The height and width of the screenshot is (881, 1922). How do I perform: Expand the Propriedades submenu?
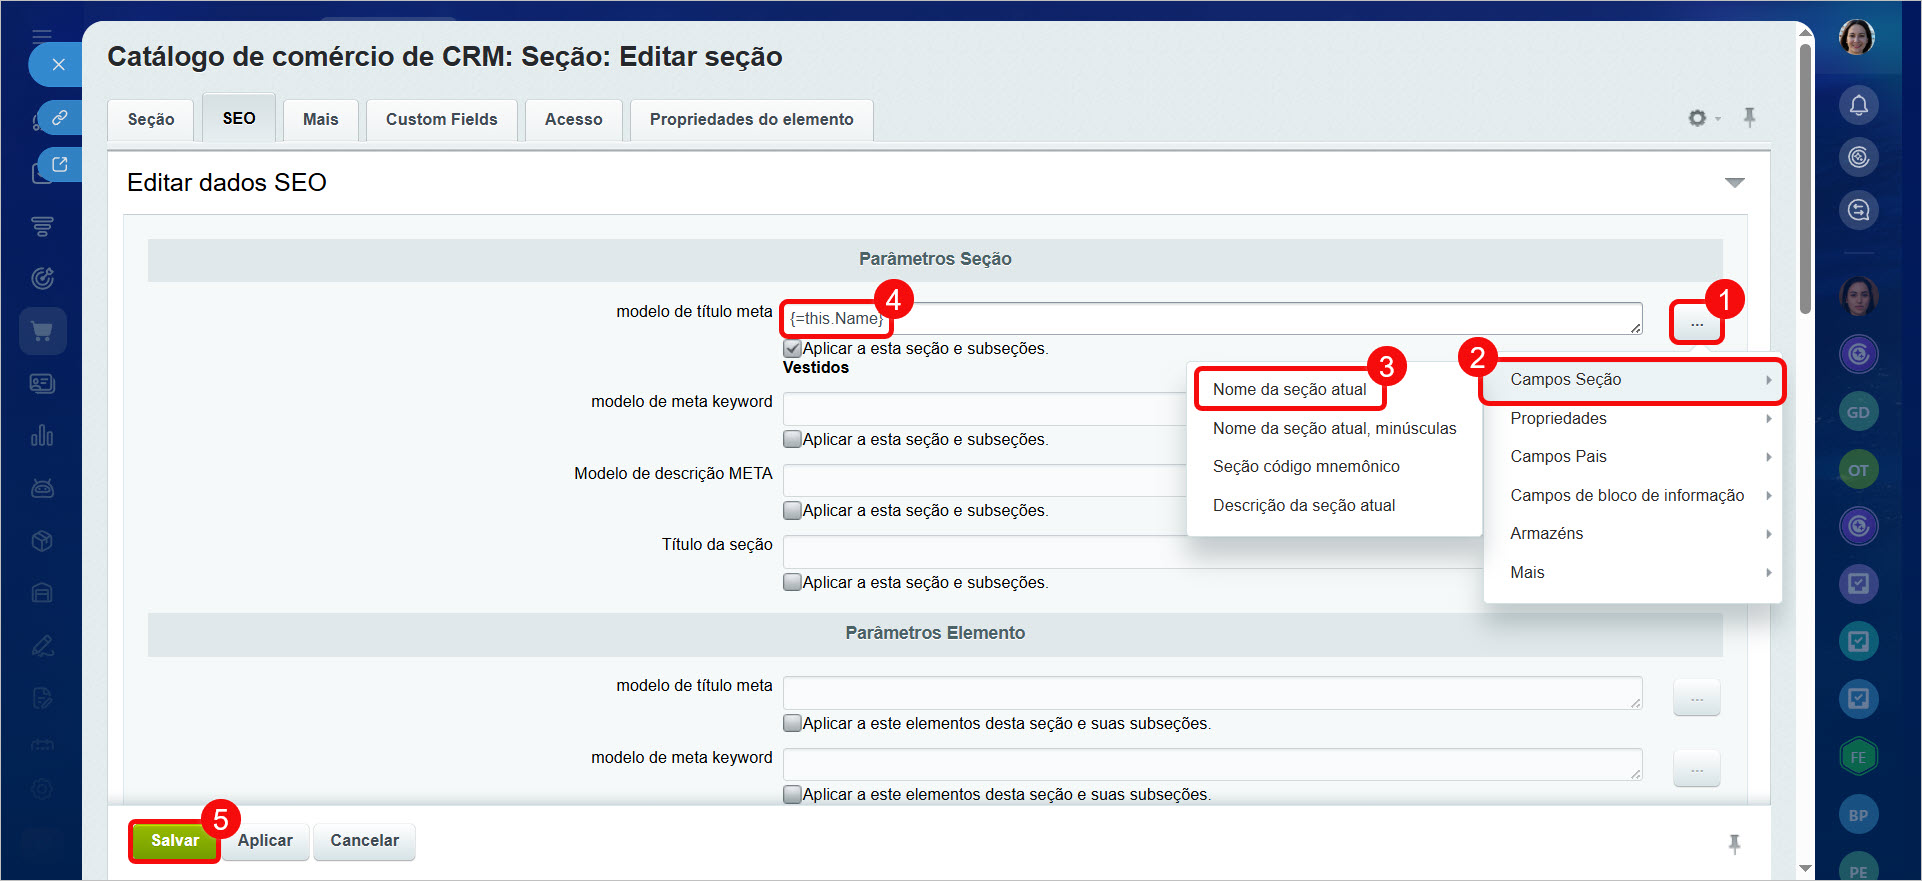pyautogui.click(x=1632, y=418)
